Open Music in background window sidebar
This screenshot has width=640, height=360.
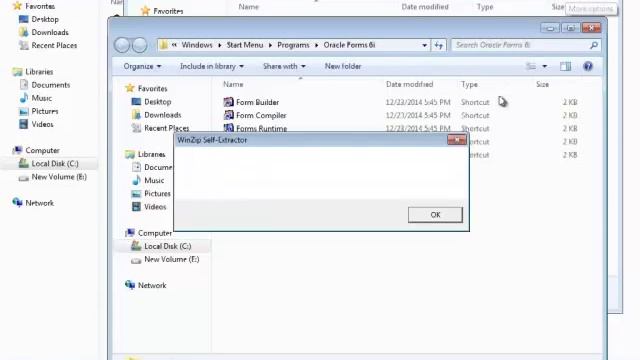pos(36,98)
